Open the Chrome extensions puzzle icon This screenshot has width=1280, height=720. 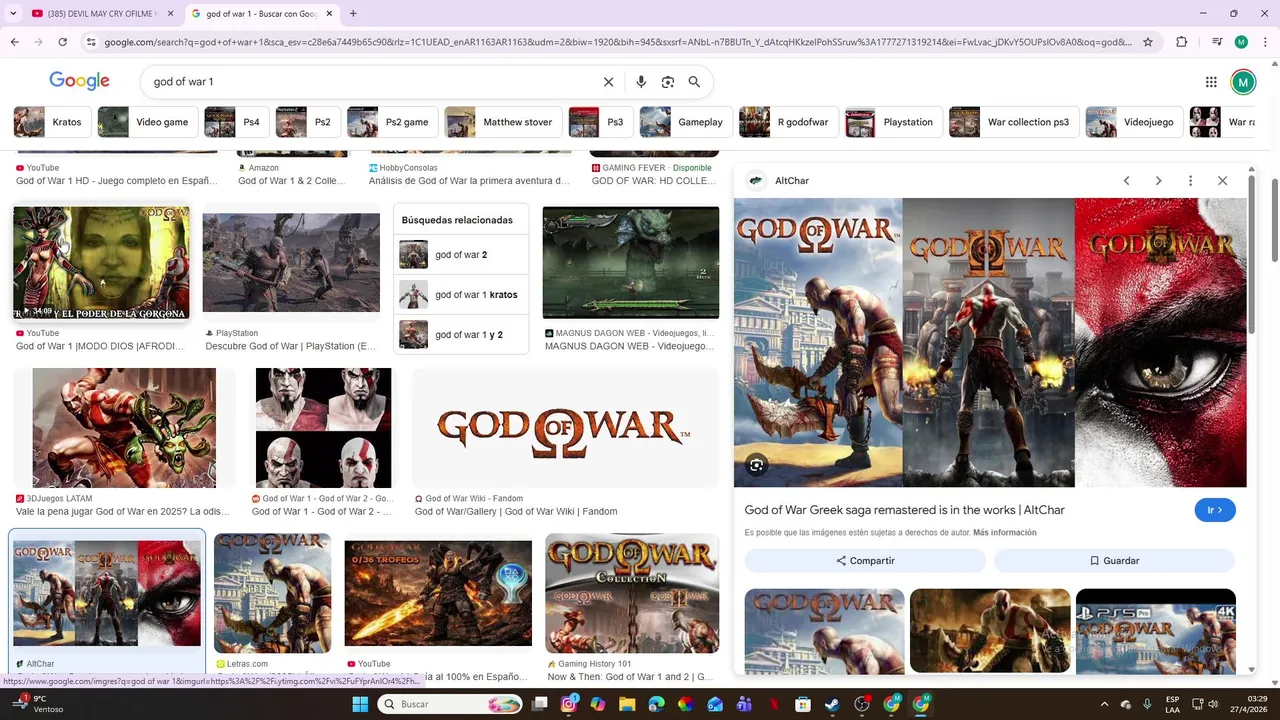(1182, 42)
